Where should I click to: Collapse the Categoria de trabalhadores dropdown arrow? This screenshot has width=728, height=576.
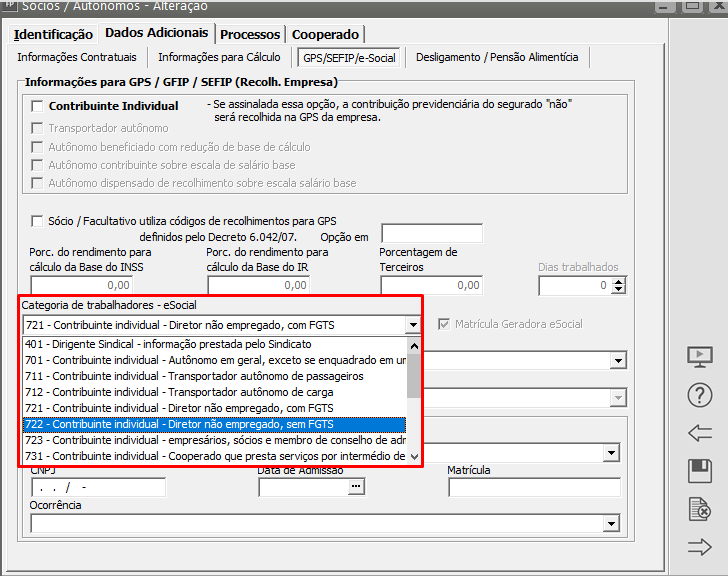(413, 325)
